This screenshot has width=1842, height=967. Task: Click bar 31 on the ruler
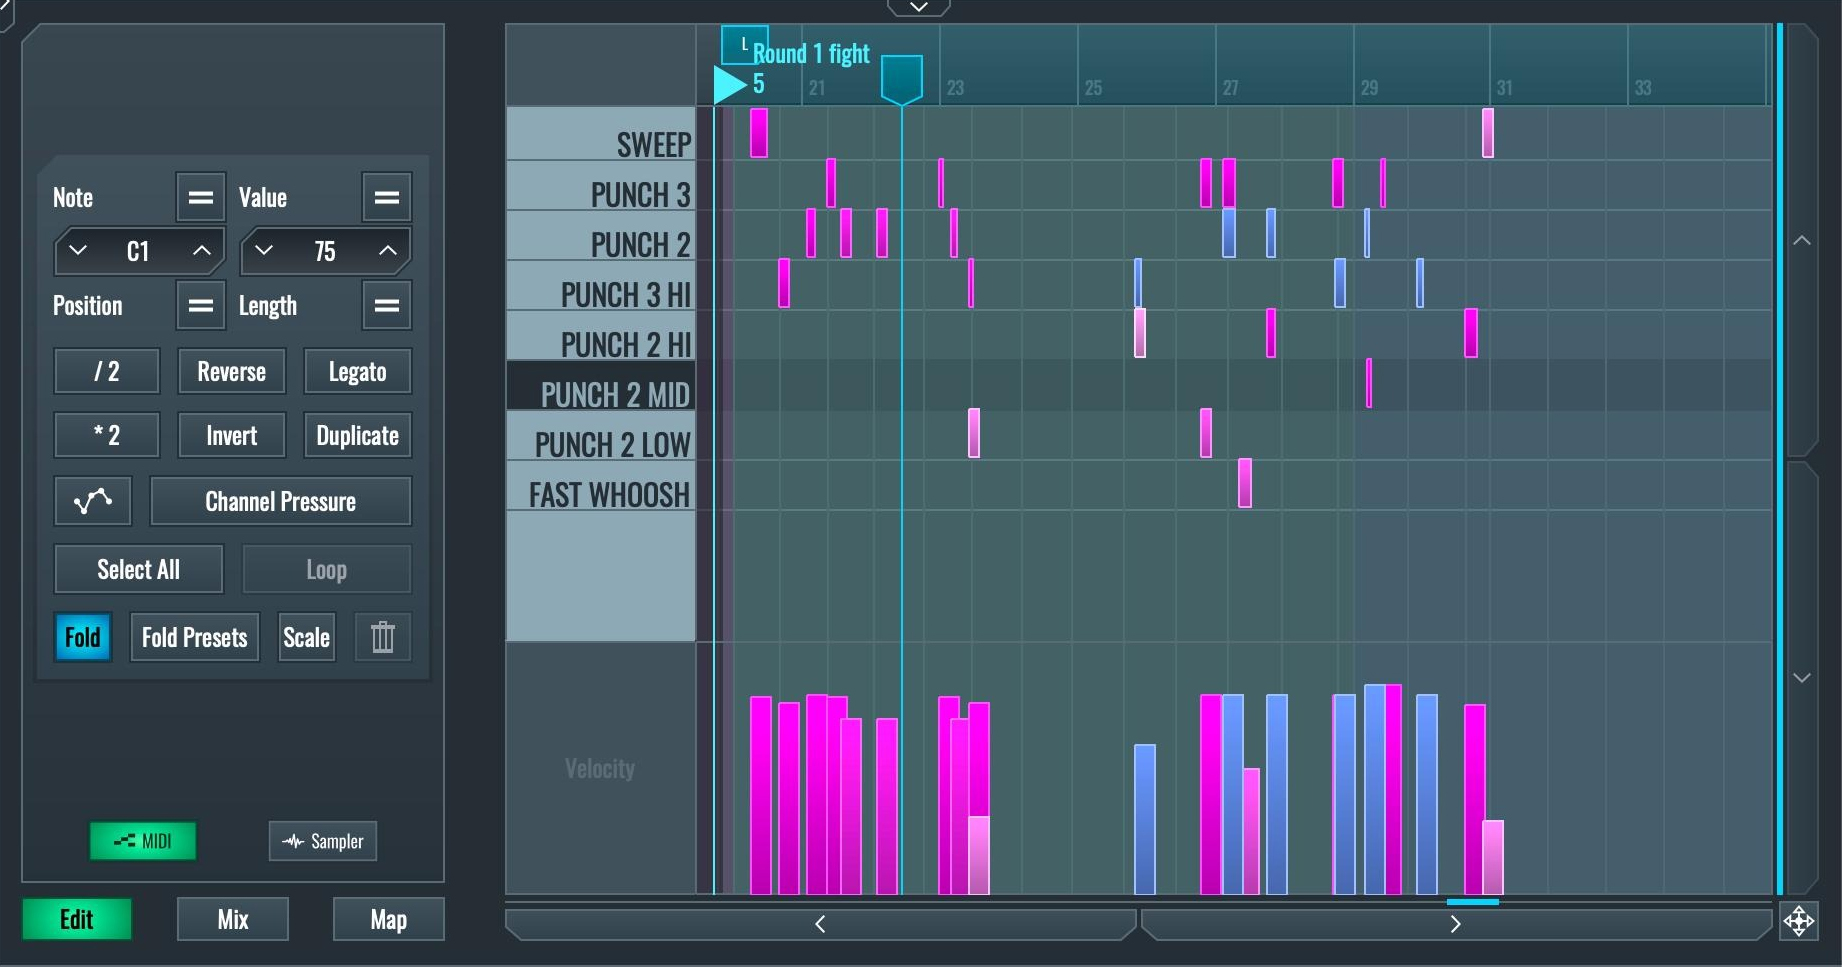1504,88
